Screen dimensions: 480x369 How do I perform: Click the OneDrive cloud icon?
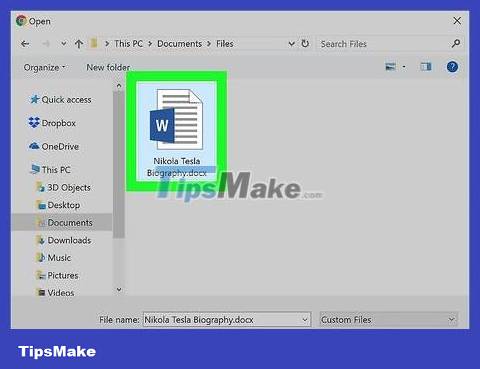(34, 146)
